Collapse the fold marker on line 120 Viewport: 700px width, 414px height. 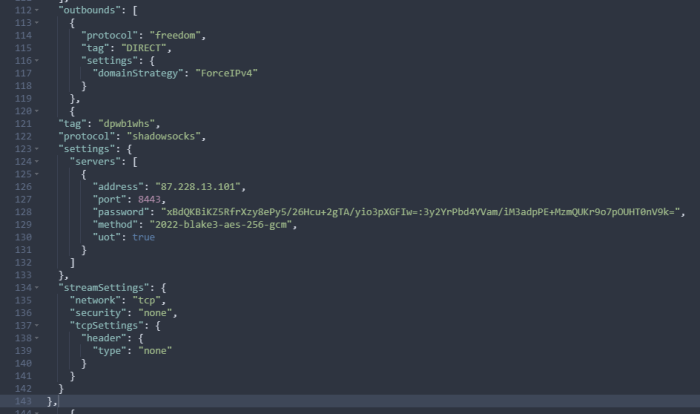38,111
